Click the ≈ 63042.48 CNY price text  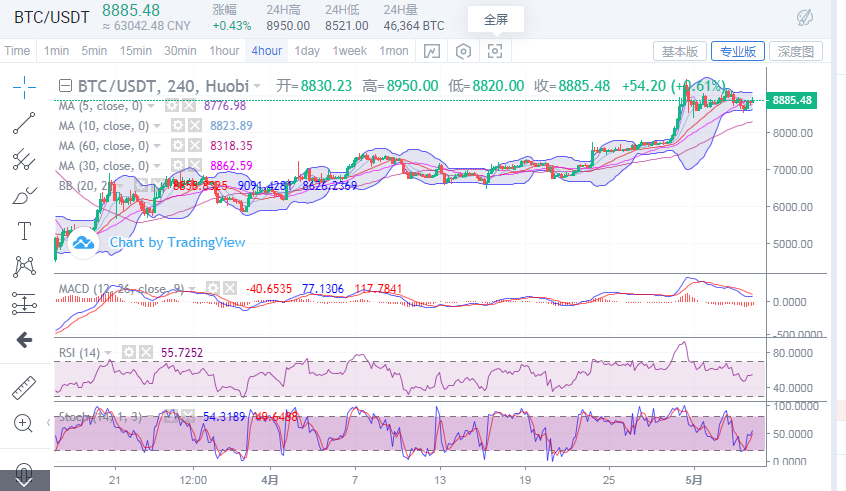146,26
